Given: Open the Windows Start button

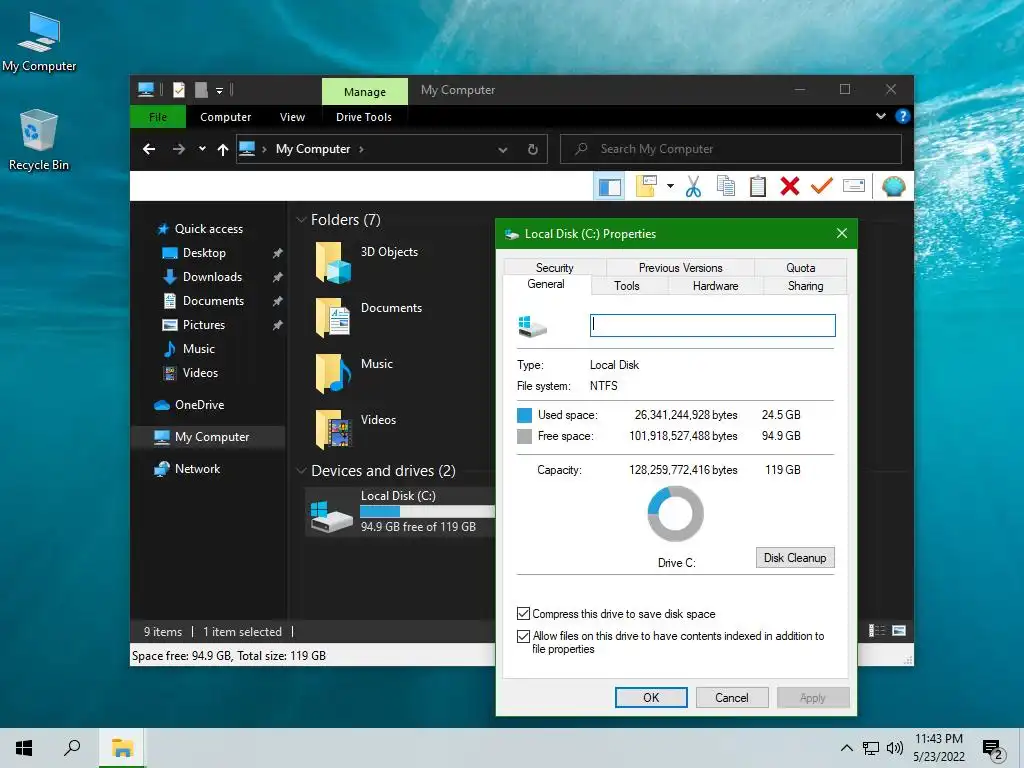Looking at the screenshot, I should pos(24,748).
